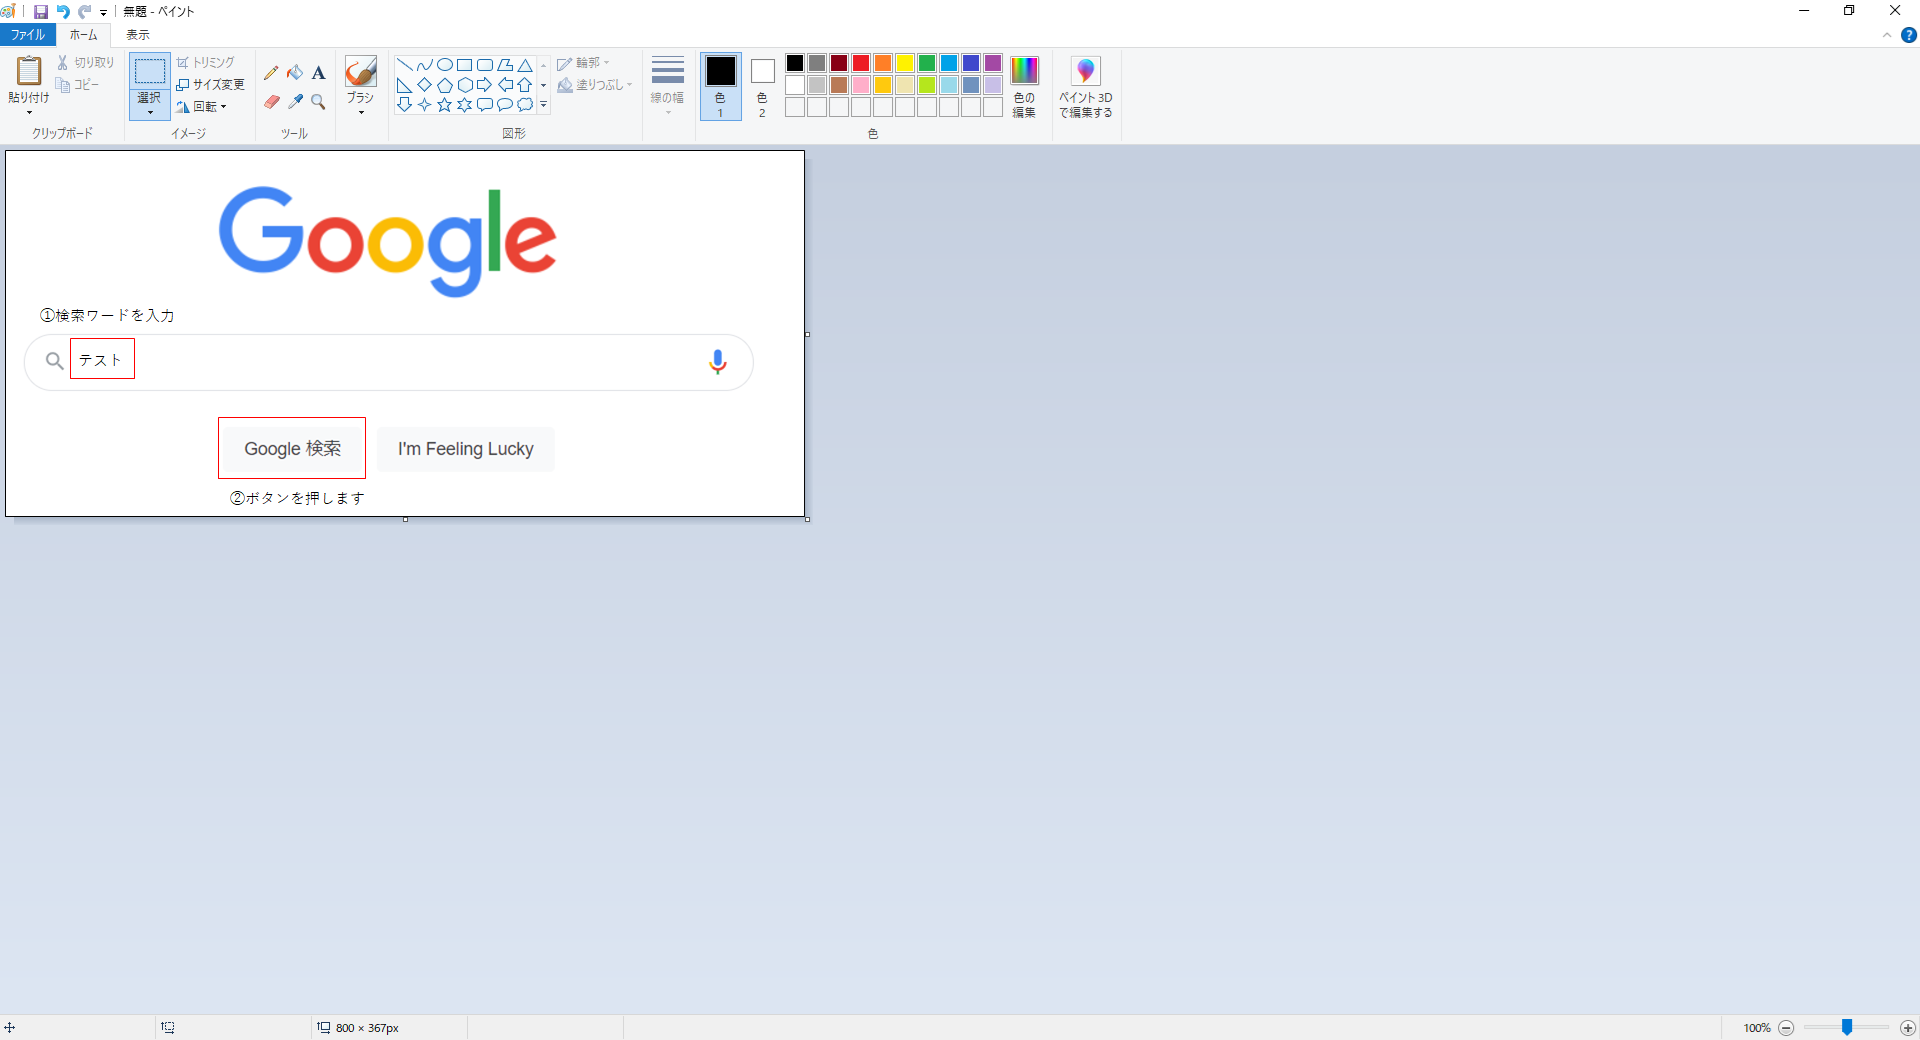Pick the Up arrow shape
The width and height of the screenshot is (1920, 1040).
(x=525, y=85)
